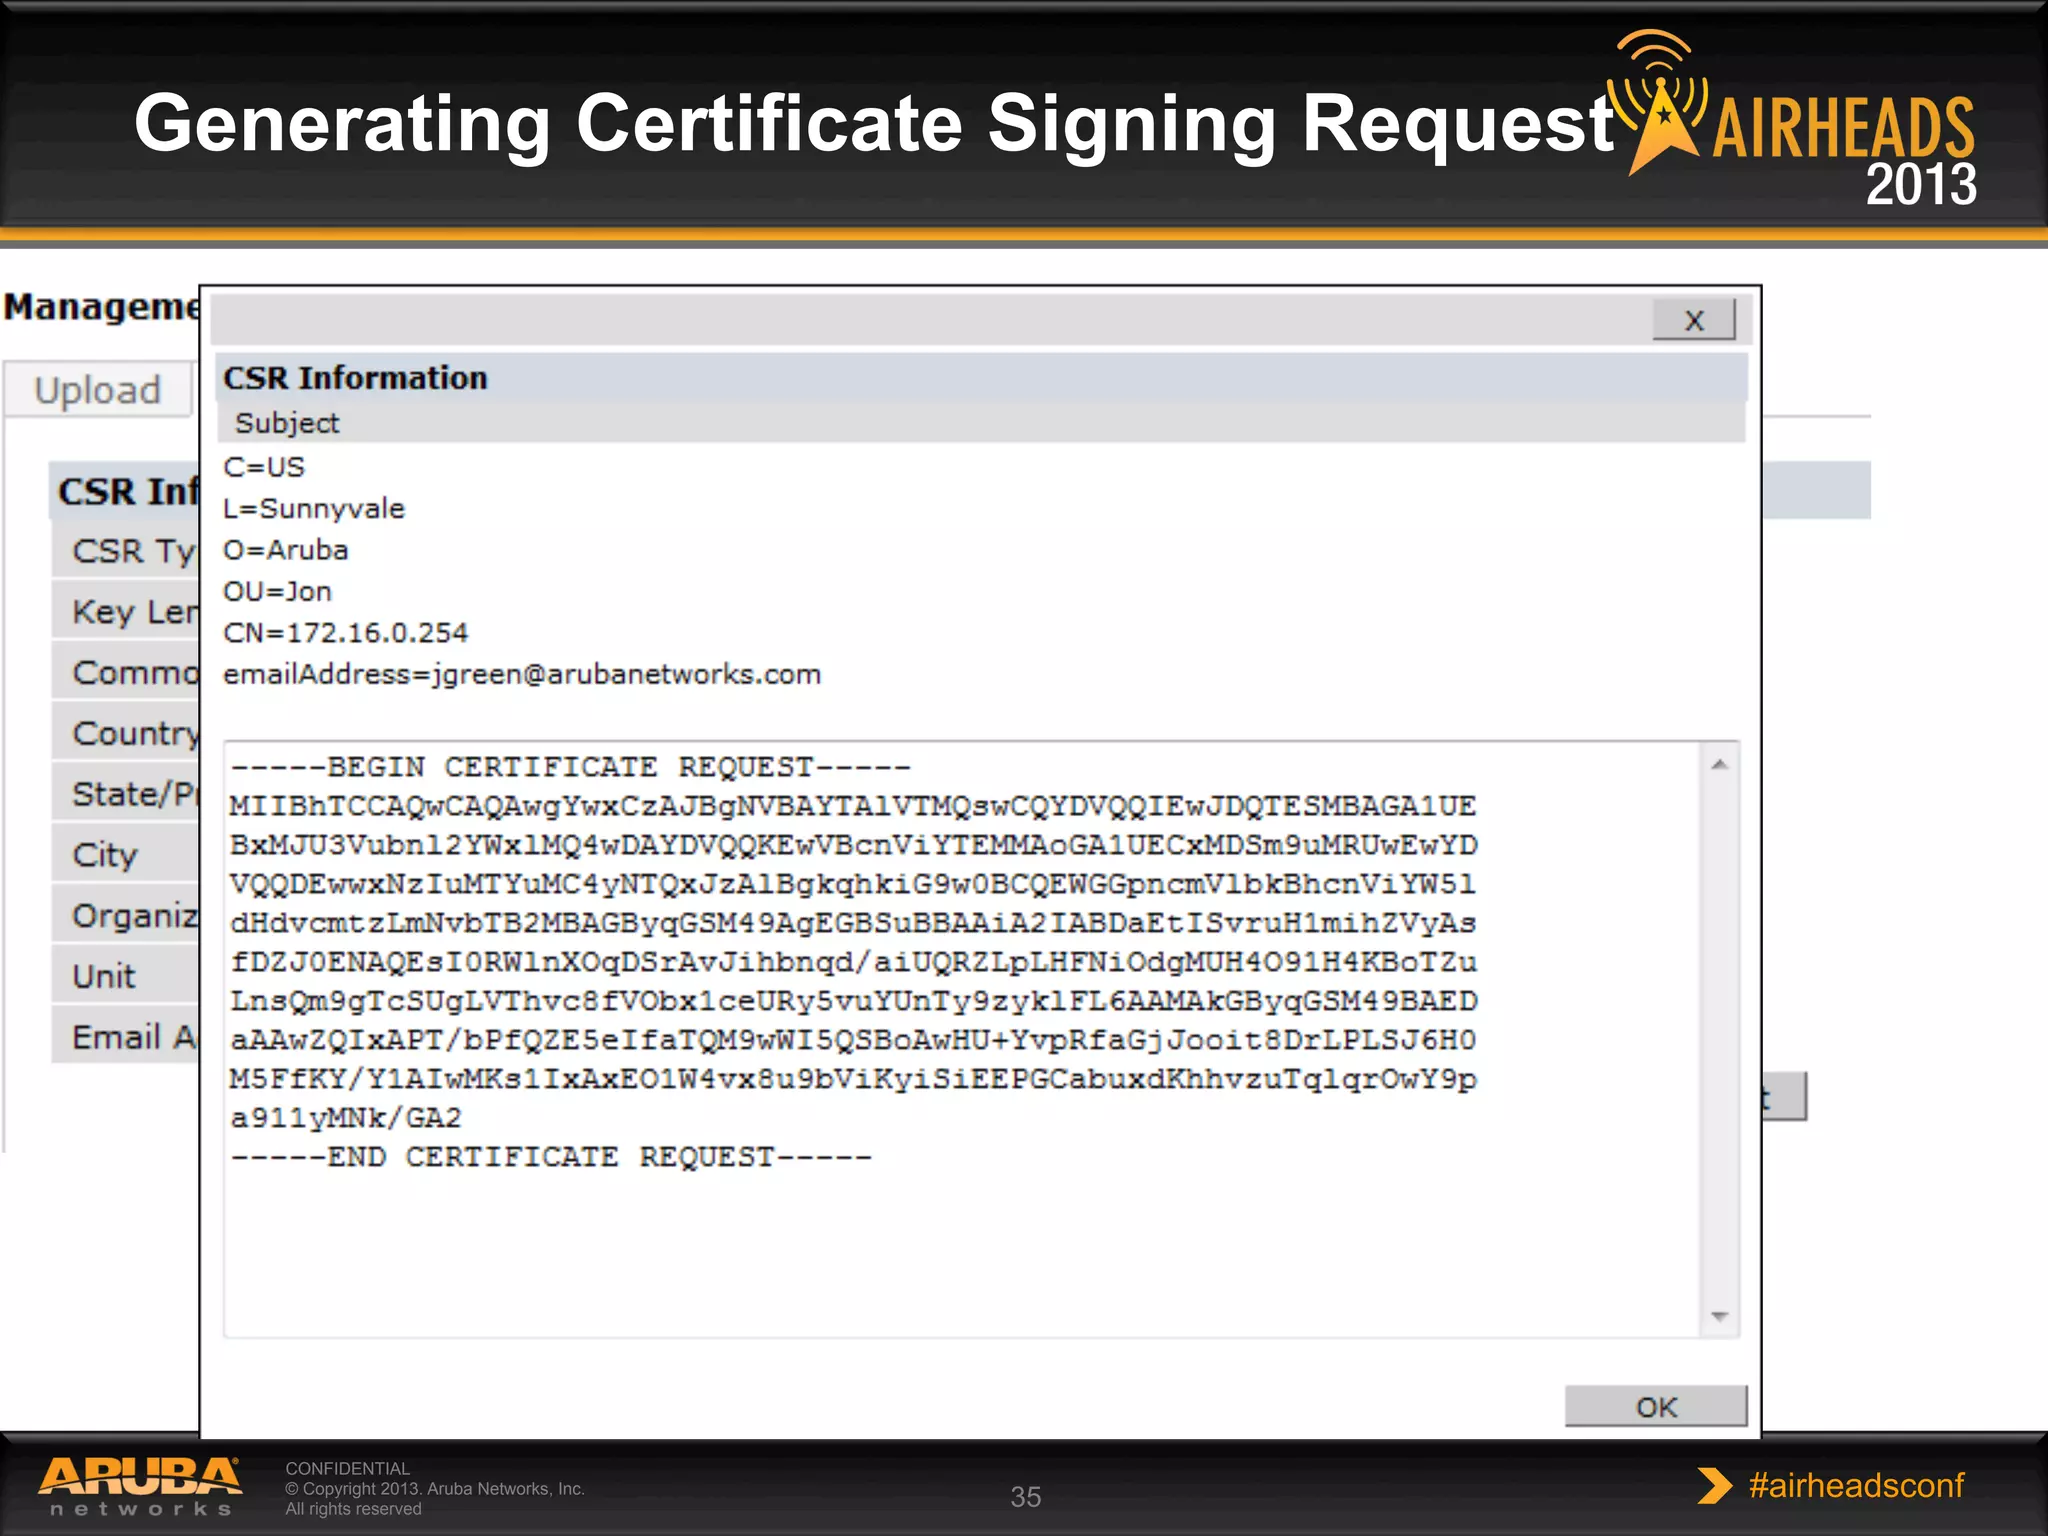
Task: Click the CSR line starting with MIIBhTCCAQwCAQAwgYwx
Action: (x=853, y=806)
